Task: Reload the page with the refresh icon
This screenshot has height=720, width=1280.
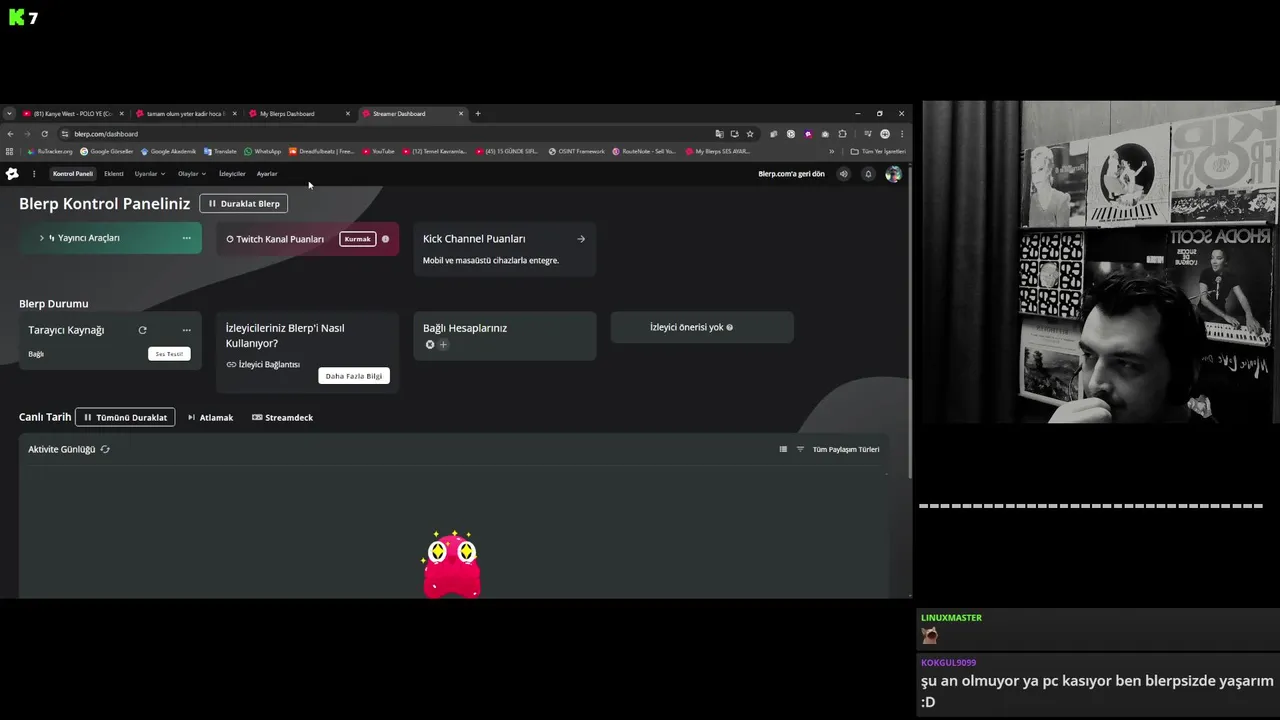Action: [x=44, y=134]
